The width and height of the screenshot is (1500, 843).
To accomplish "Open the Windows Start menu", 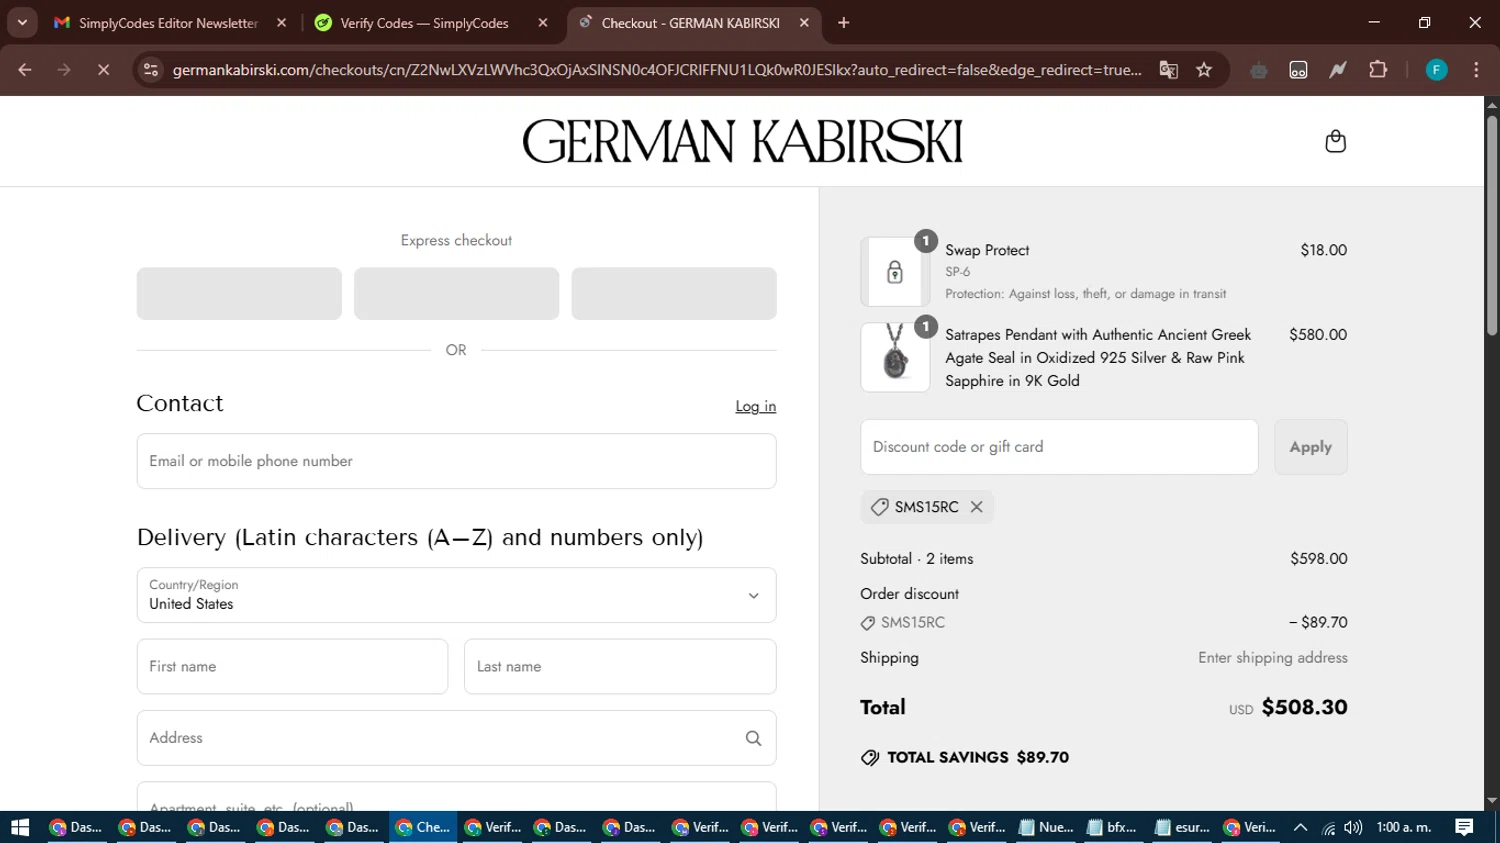I will (x=20, y=827).
